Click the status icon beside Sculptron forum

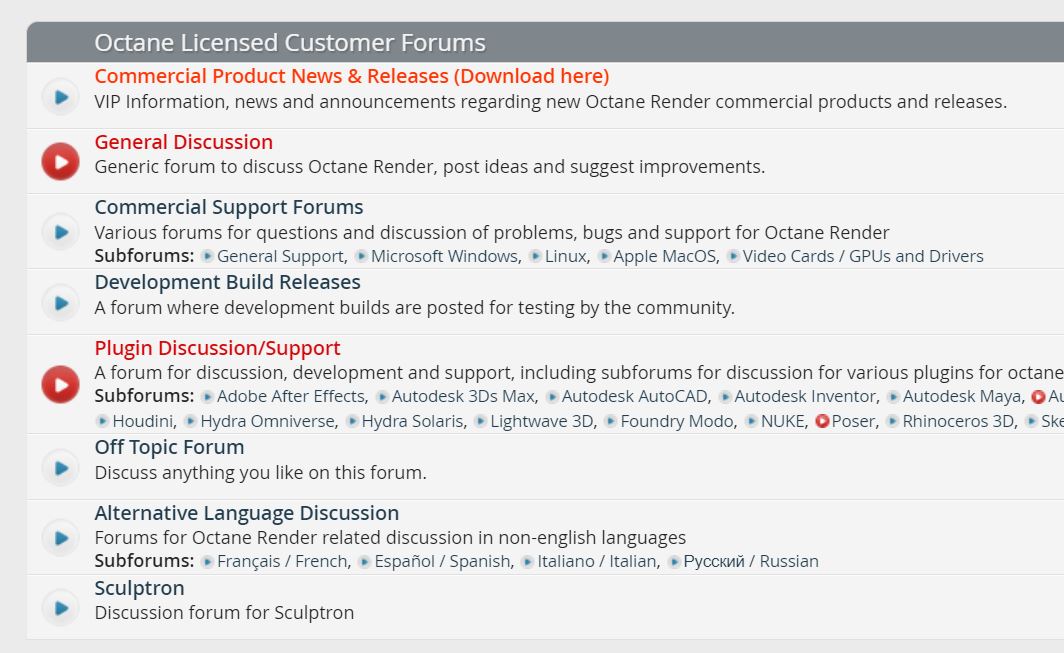click(60, 607)
